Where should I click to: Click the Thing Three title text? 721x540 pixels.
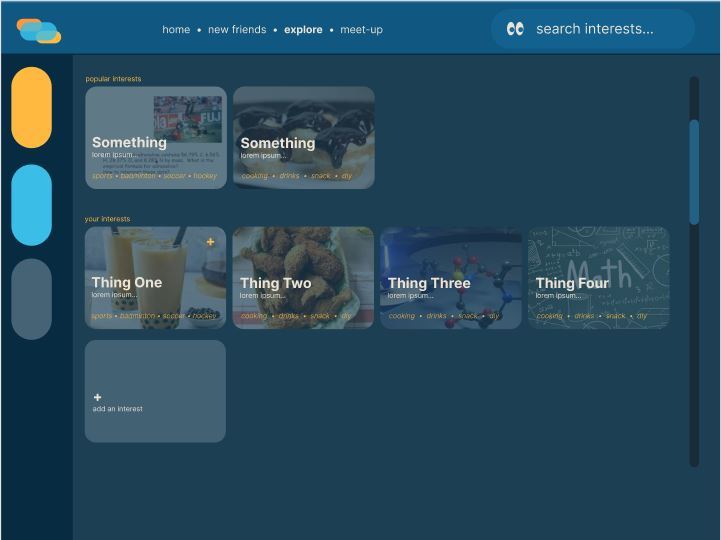coord(429,283)
